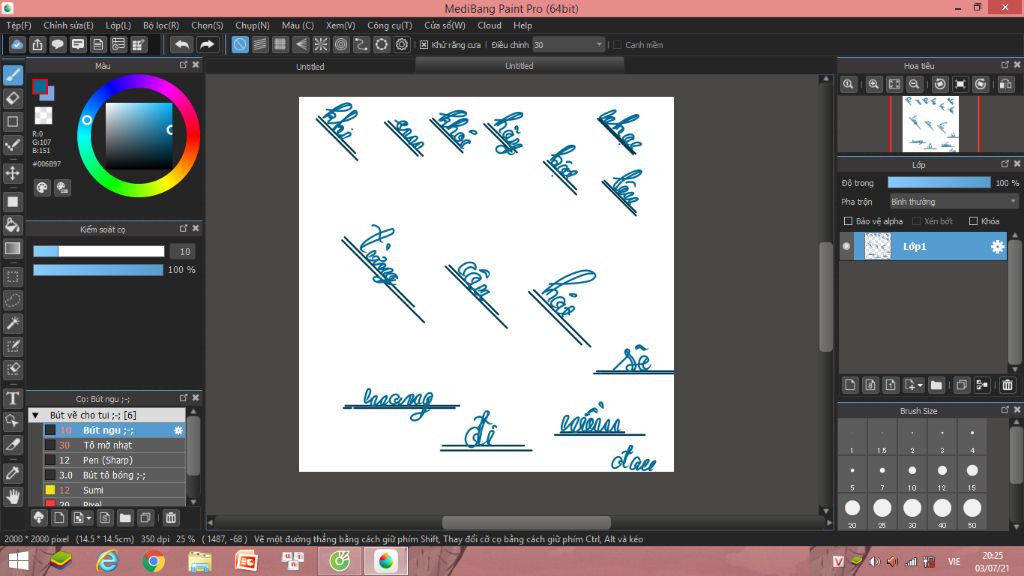Open 'Pha trộn' blending mode dropdown
The image size is (1024, 576).
pos(953,202)
